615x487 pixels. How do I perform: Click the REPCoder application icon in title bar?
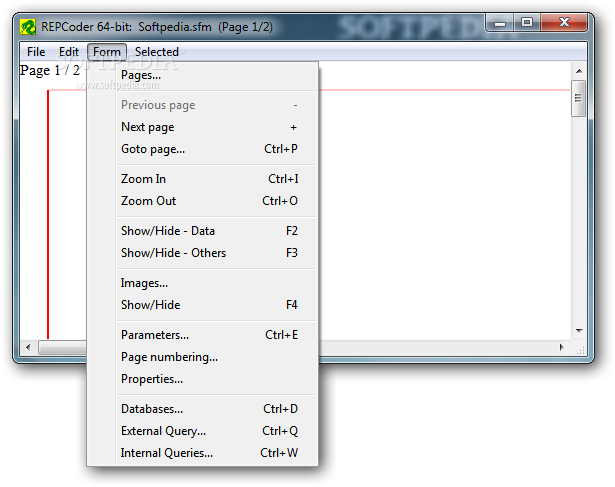click(27, 27)
